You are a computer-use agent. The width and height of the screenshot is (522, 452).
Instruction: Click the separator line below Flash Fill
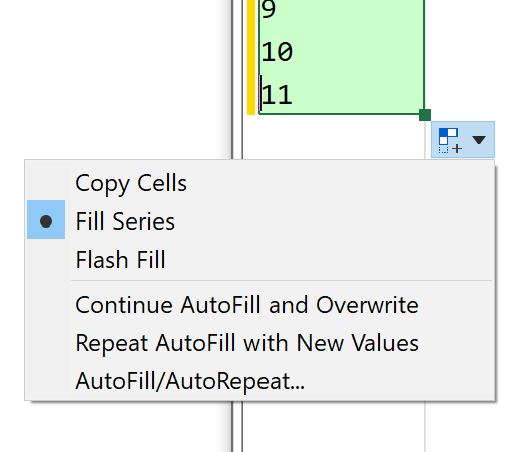point(281,281)
